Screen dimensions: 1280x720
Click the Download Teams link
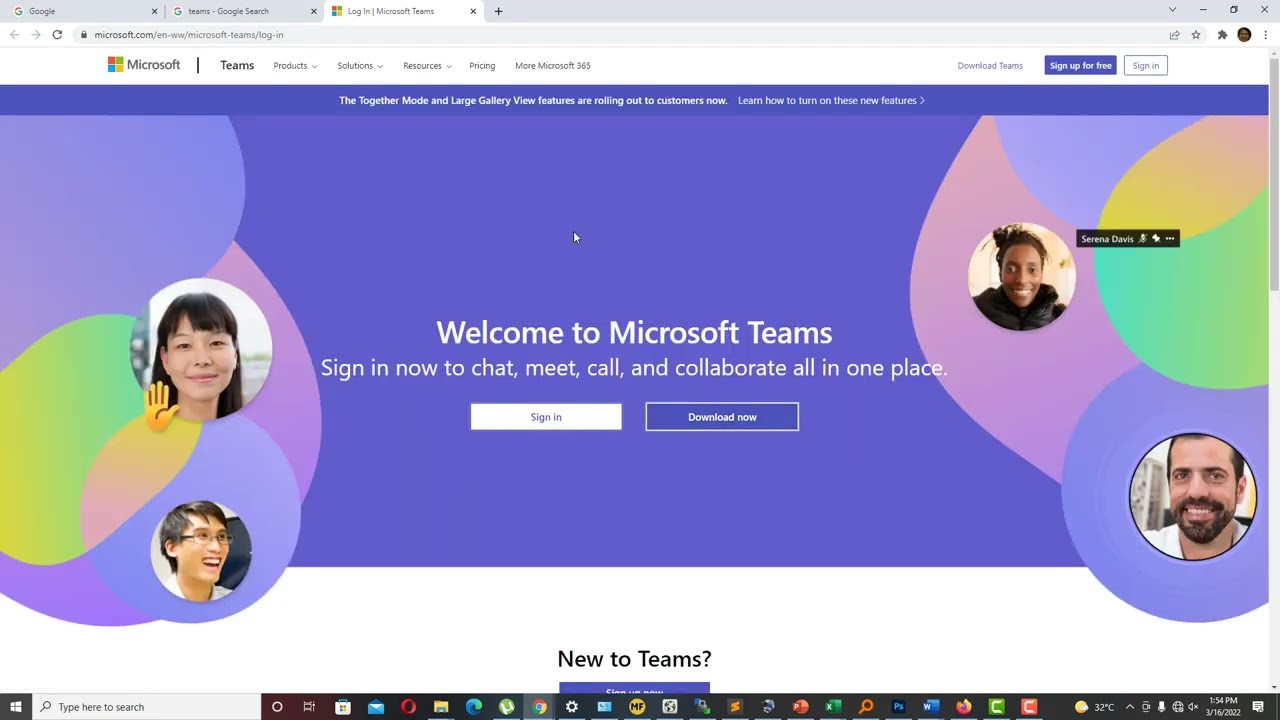[990, 66]
